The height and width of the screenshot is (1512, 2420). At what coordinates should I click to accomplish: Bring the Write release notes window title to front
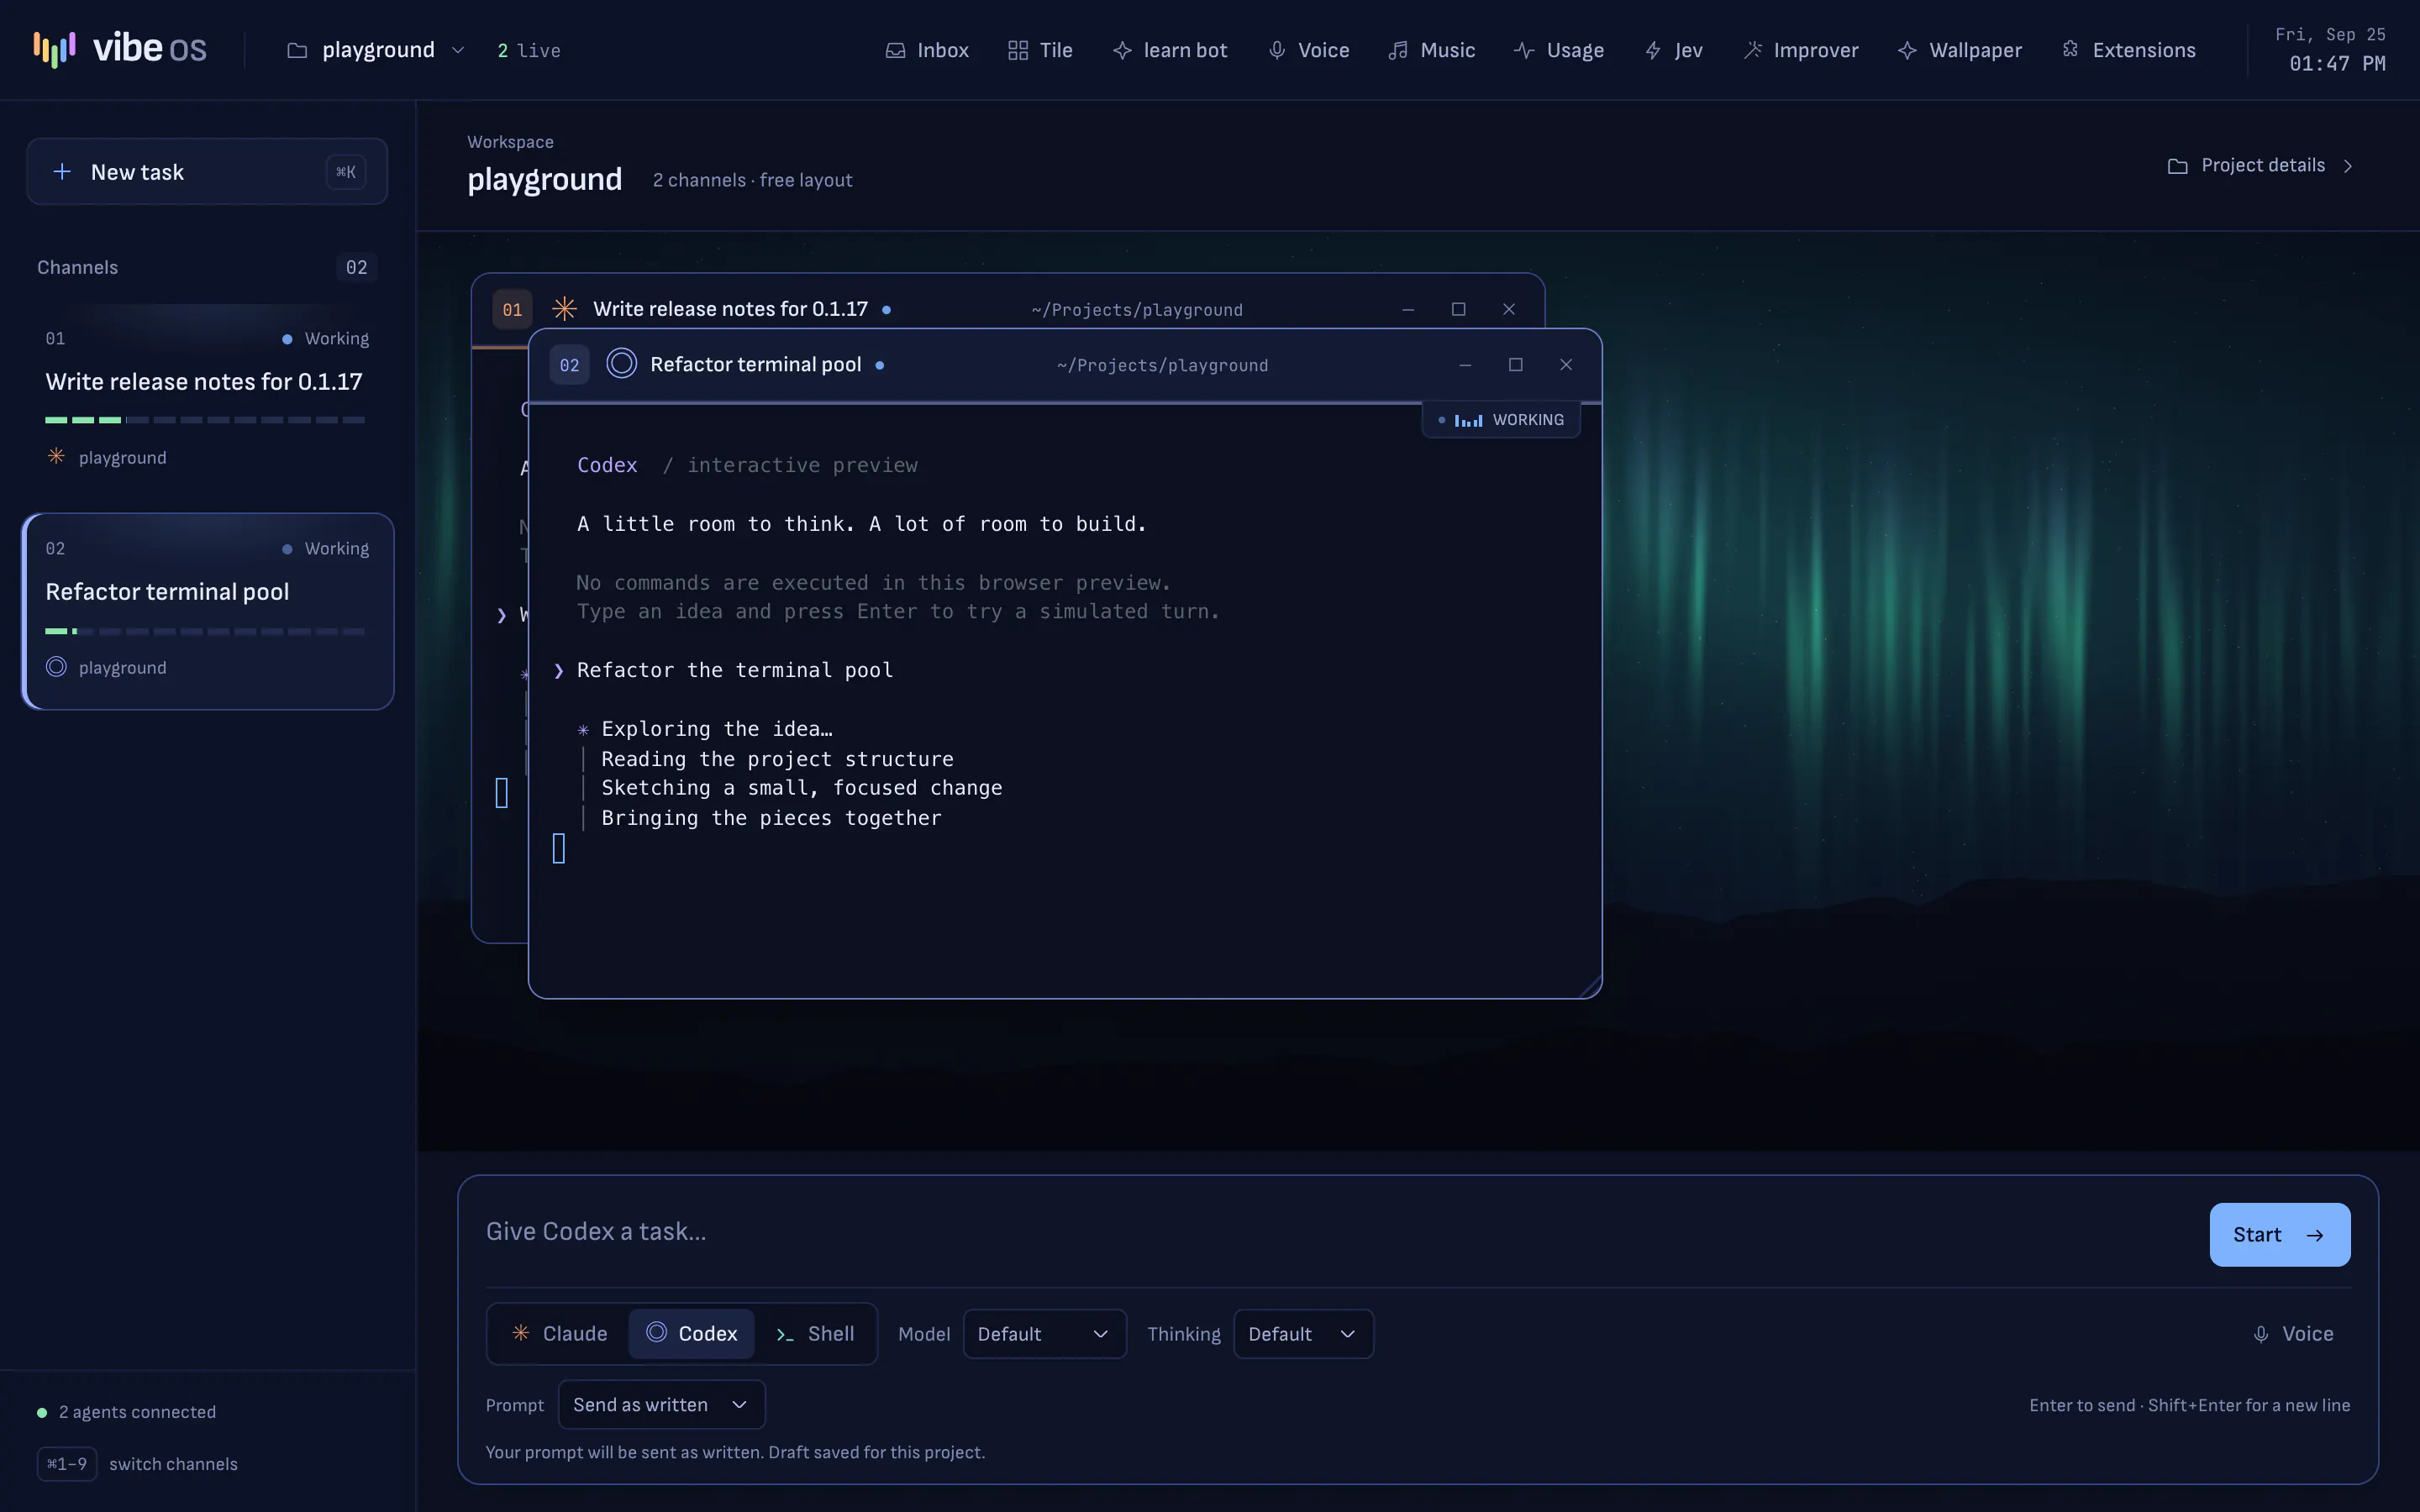730,309
